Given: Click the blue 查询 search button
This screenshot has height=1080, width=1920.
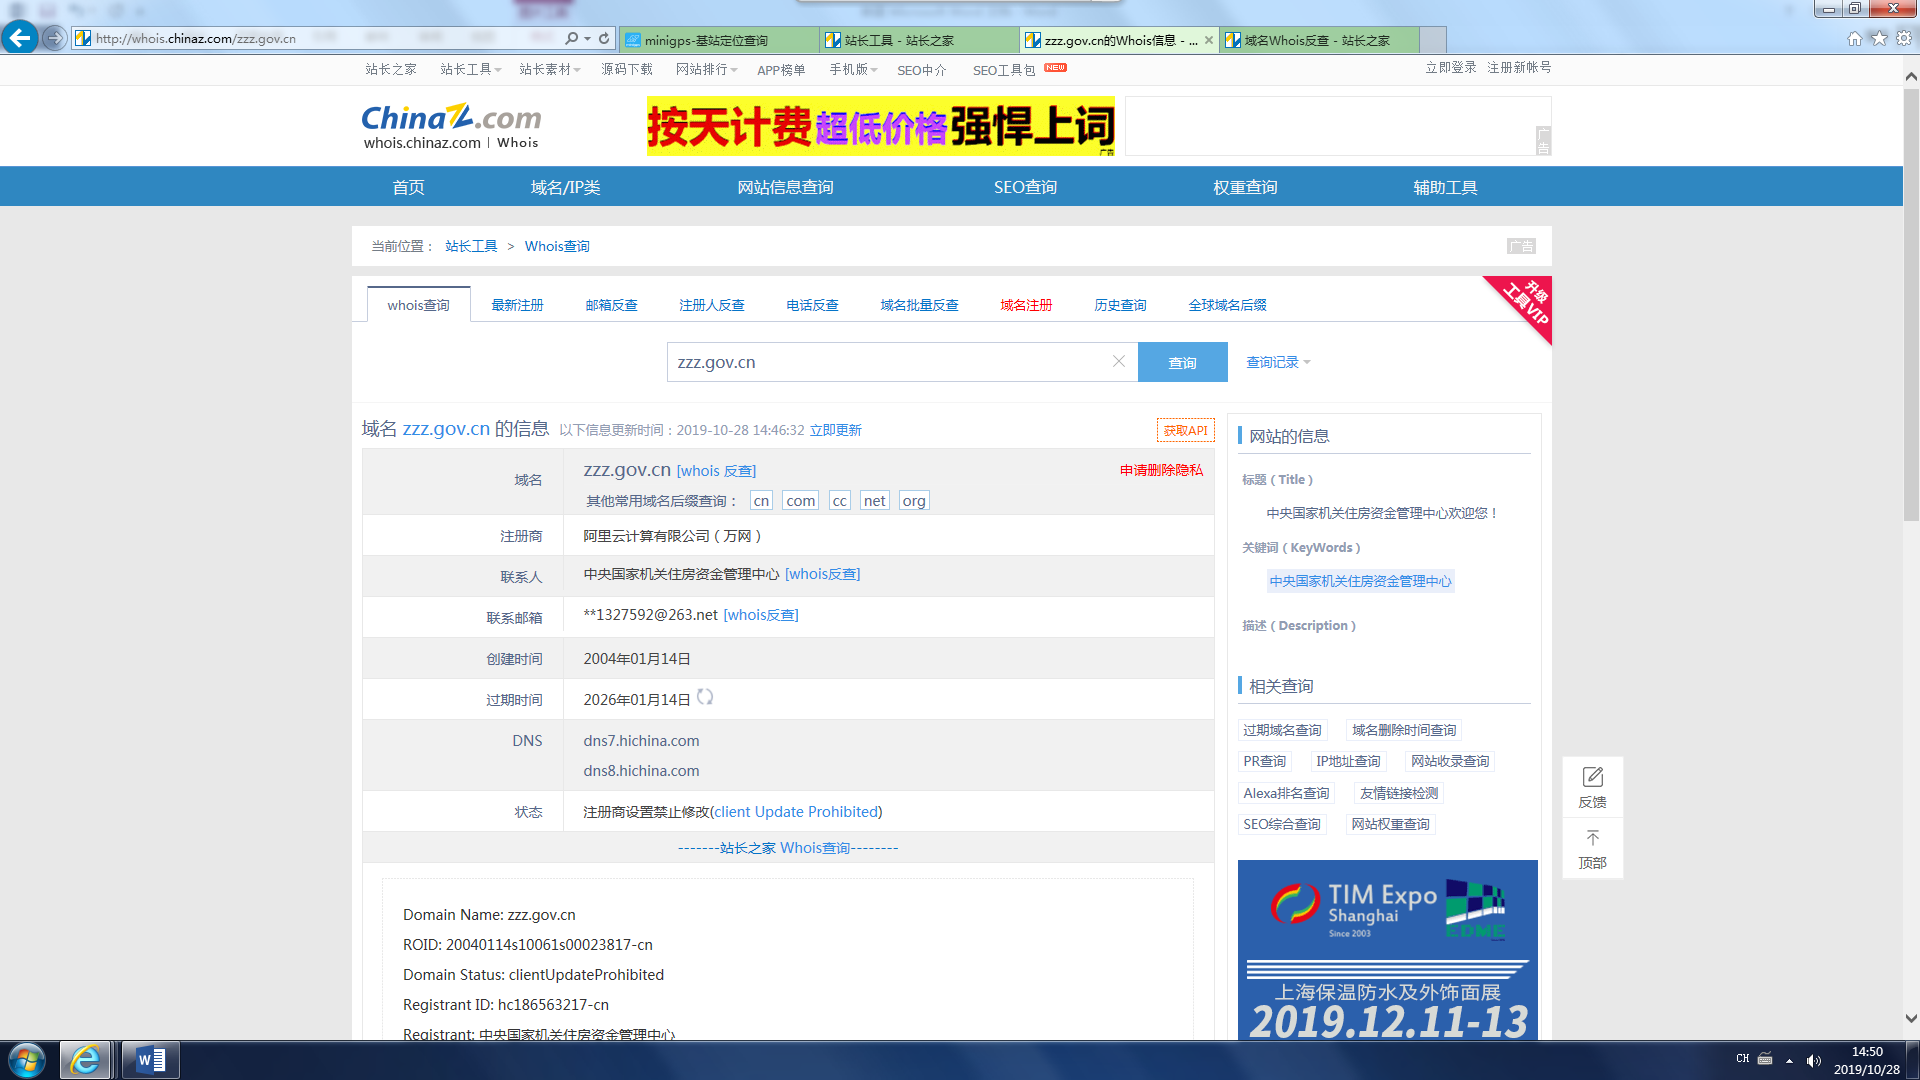Looking at the screenshot, I should (1182, 362).
